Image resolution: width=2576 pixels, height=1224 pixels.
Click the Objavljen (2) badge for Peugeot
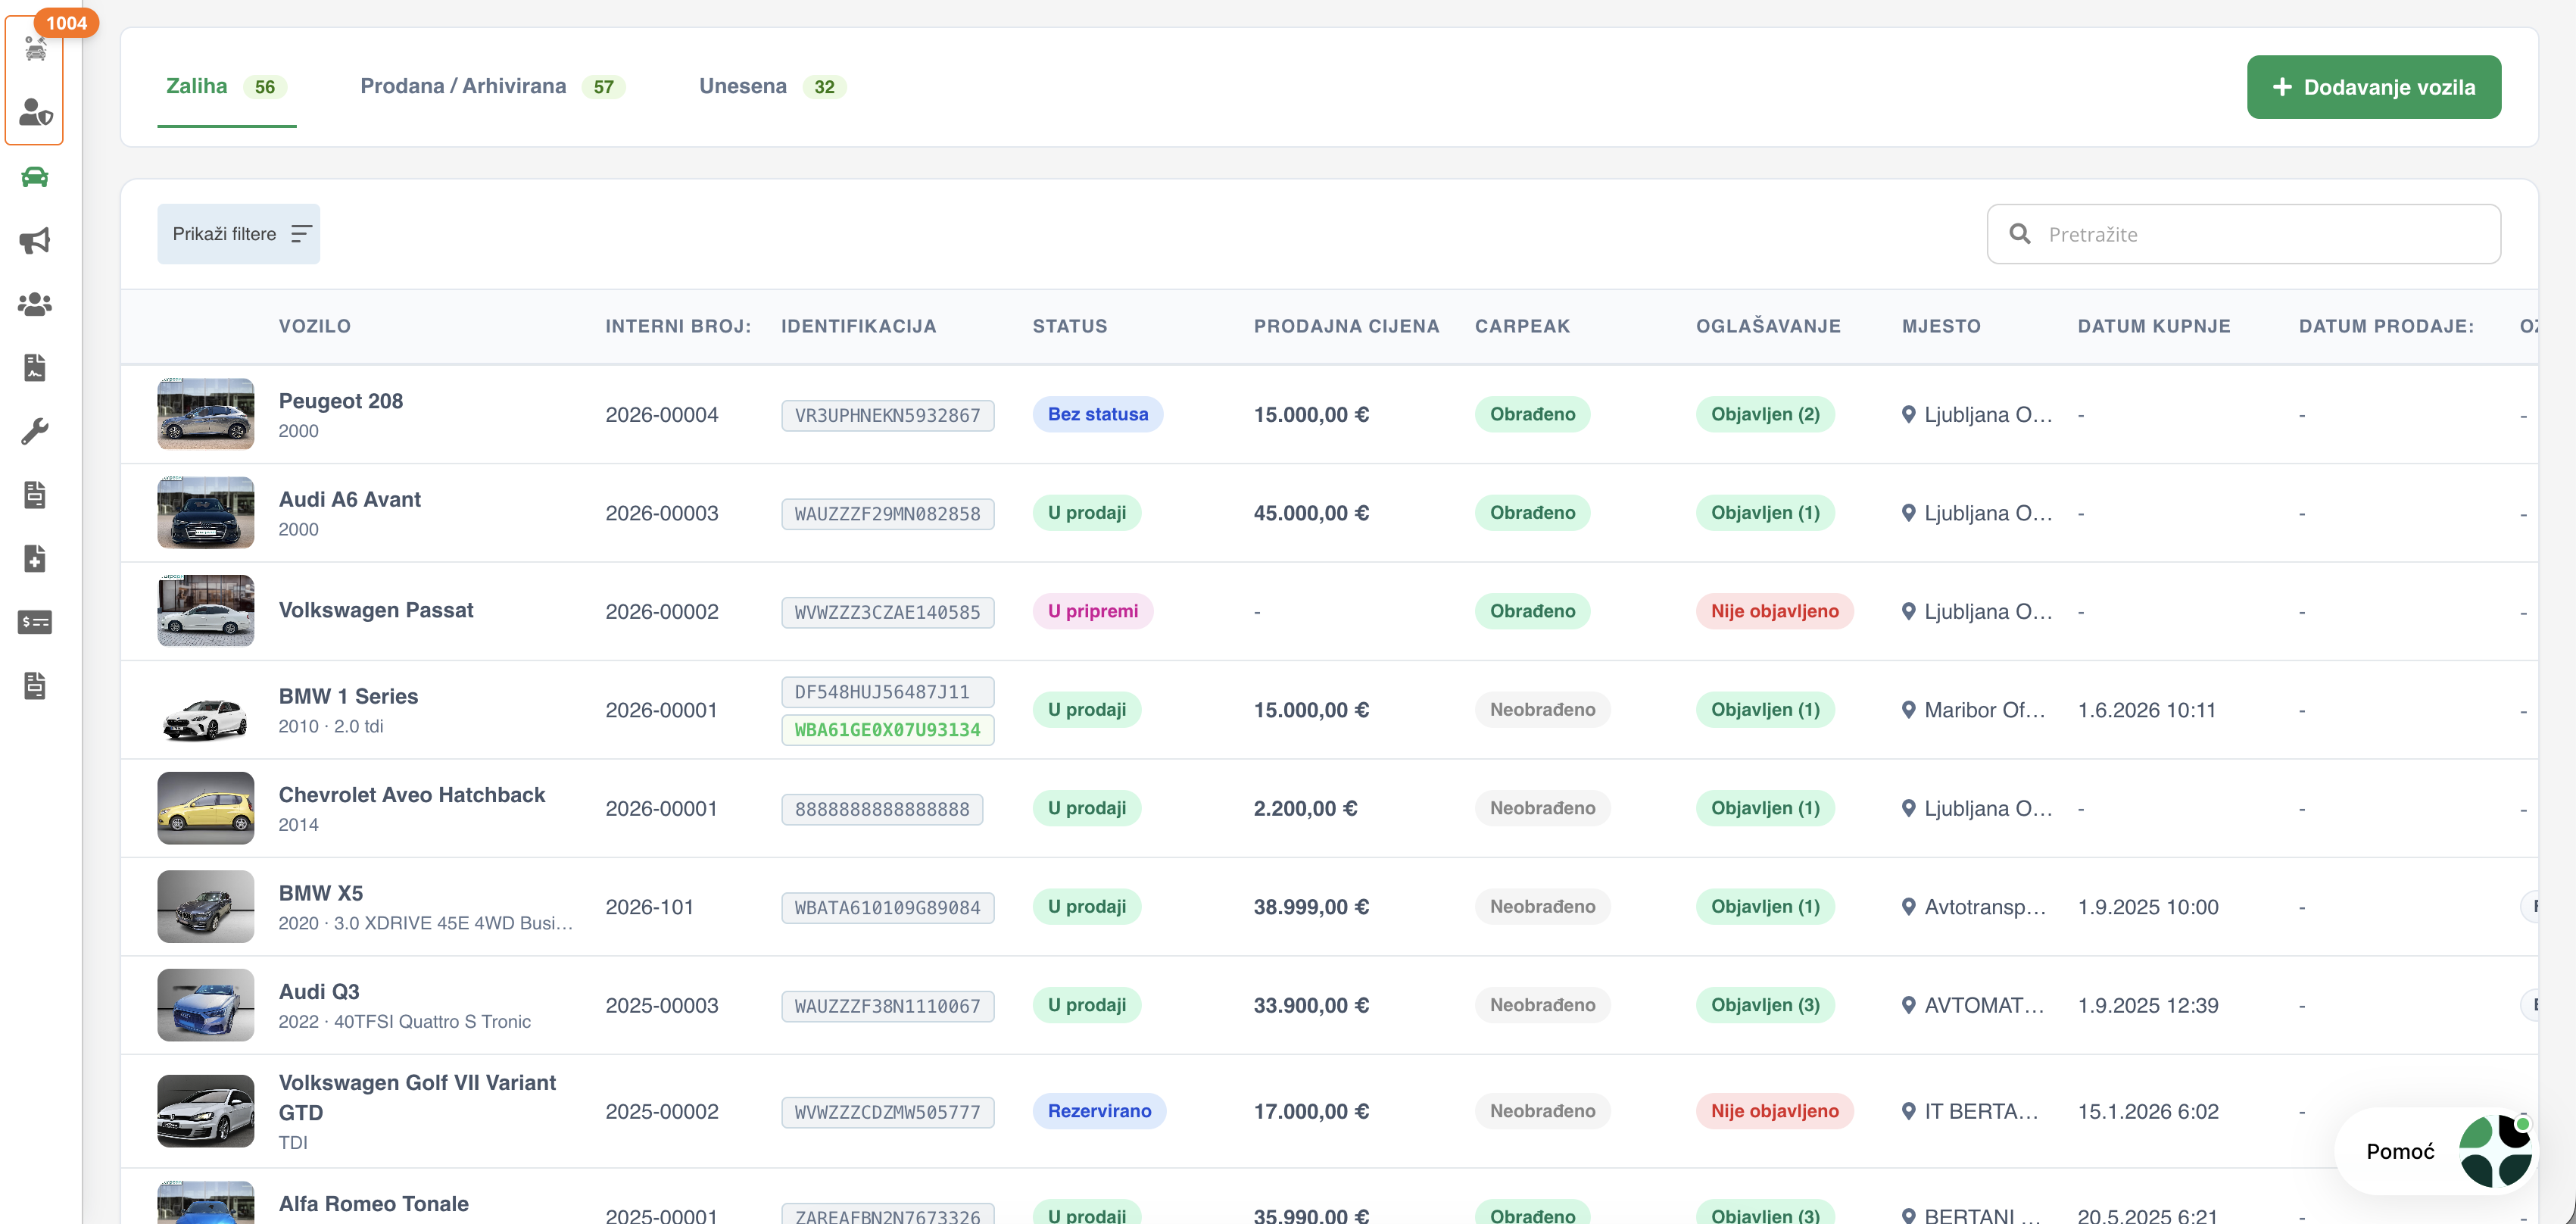coord(1765,414)
